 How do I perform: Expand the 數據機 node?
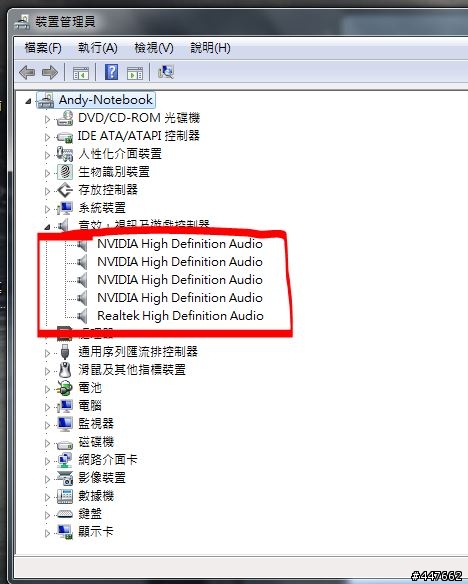[47, 497]
